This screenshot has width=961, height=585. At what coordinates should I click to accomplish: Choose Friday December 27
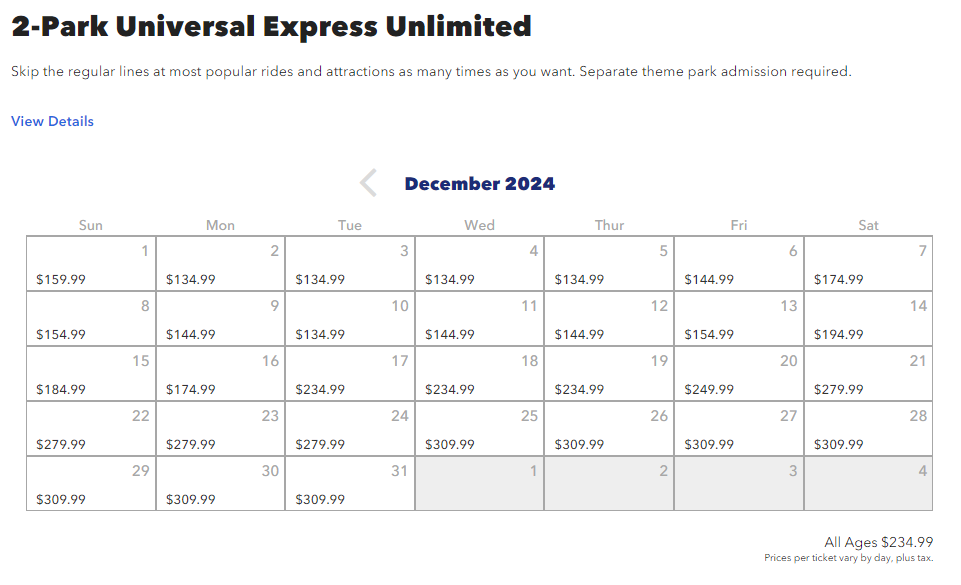738,429
